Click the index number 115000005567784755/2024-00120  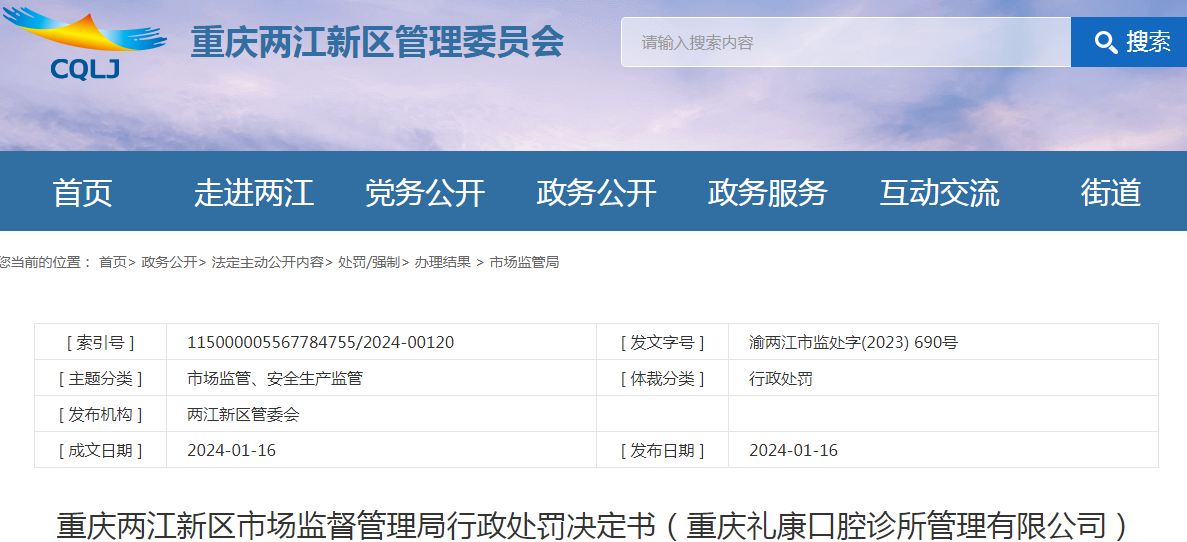click(x=320, y=342)
